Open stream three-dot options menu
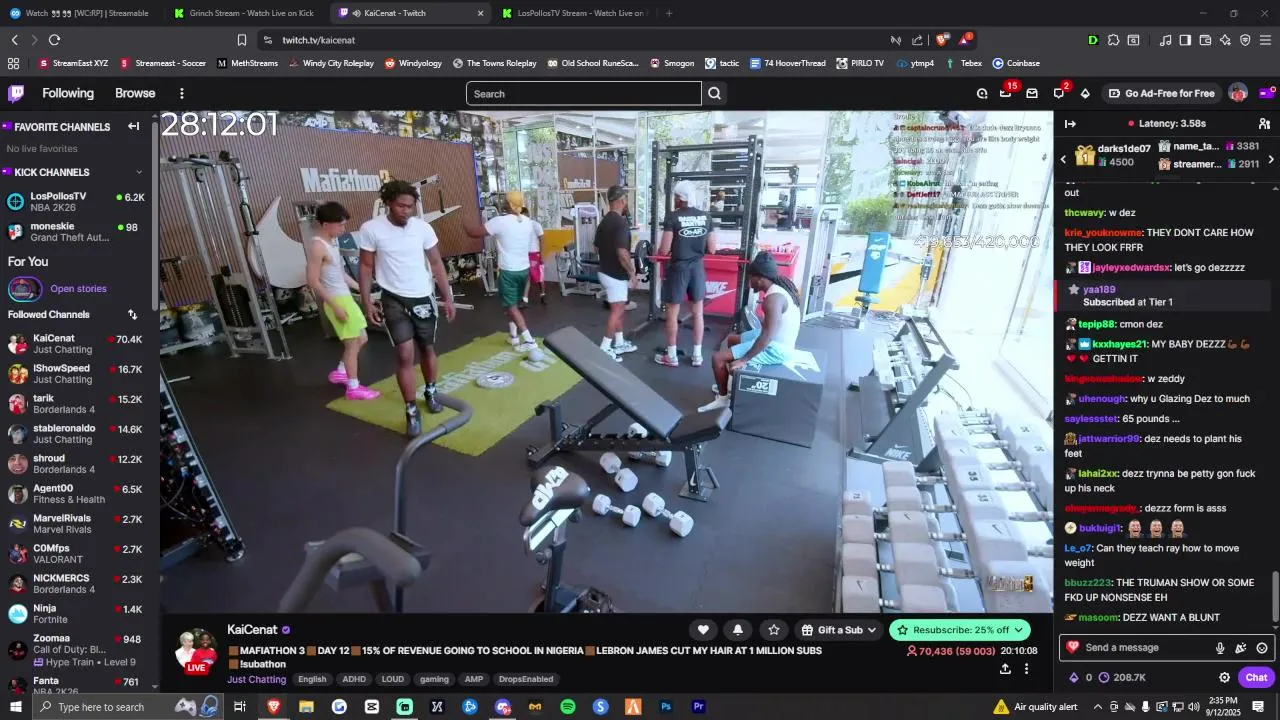Image resolution: width=1280 pixels, height=720 pixels. [x=1026, y=669]
